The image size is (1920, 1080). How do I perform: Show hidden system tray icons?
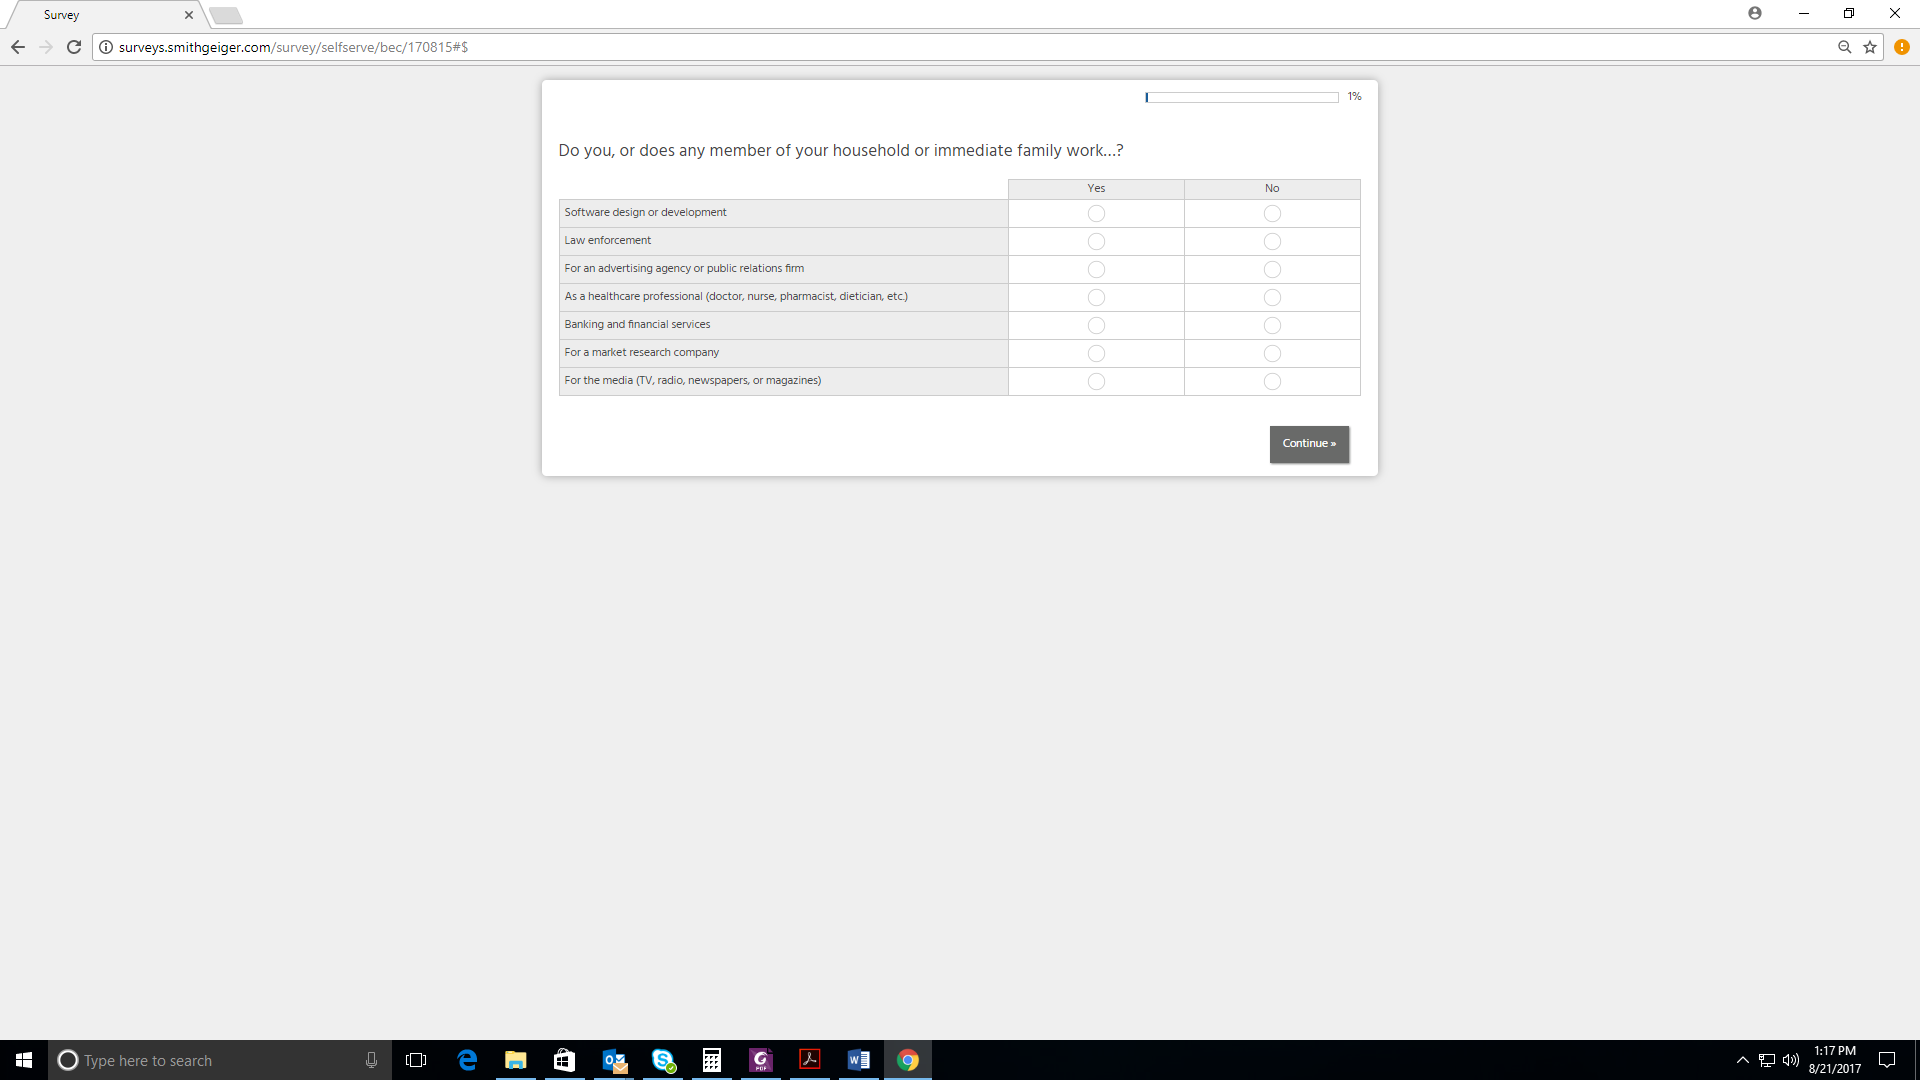pyautogui.click(x=1742, y=1060)
